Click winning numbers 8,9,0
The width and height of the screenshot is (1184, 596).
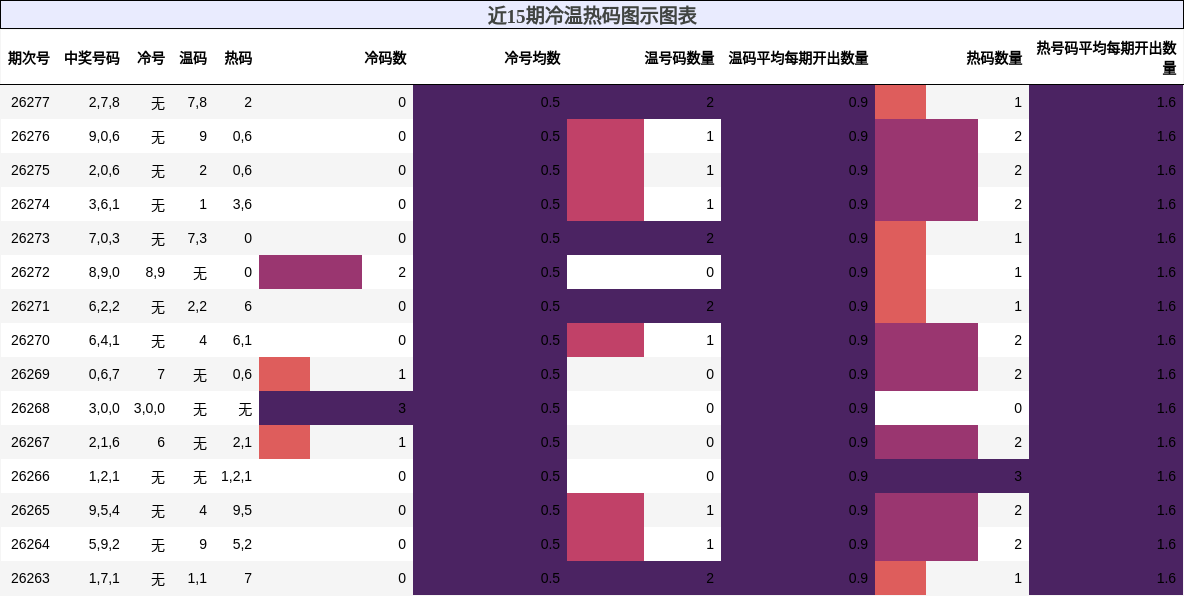tap(104, 272)
